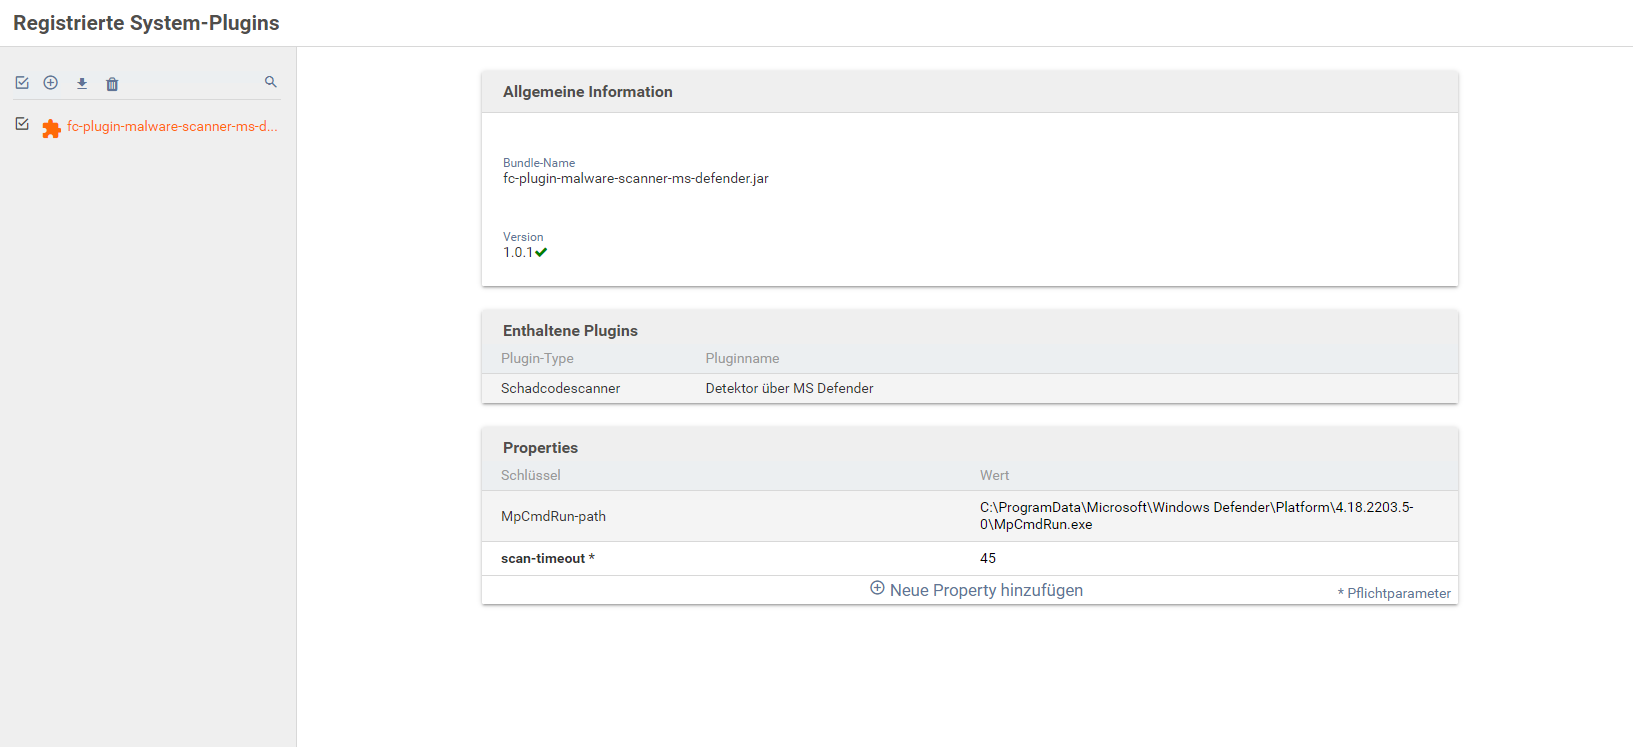Toggle the select-all checkbox in sidebar toolbar
This screenshot has height=747, width=1633.
(x=22, y=83)
